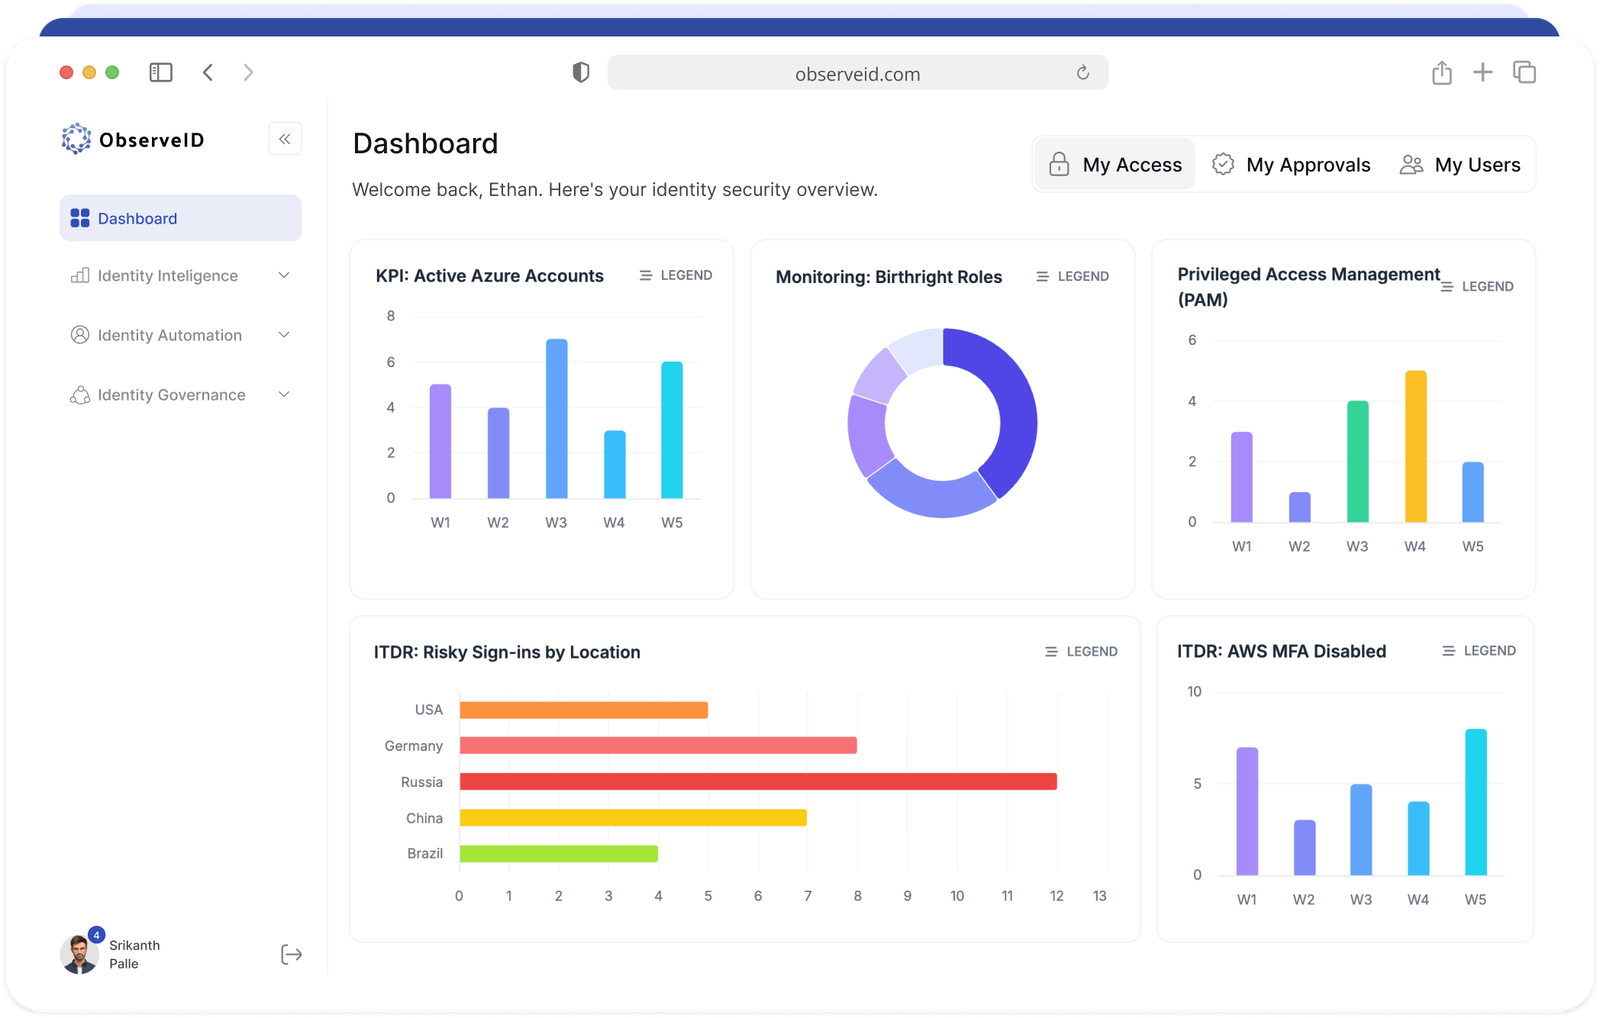
Task: Click the page reload icon in address bar
Action: [x=1082, y=73]
